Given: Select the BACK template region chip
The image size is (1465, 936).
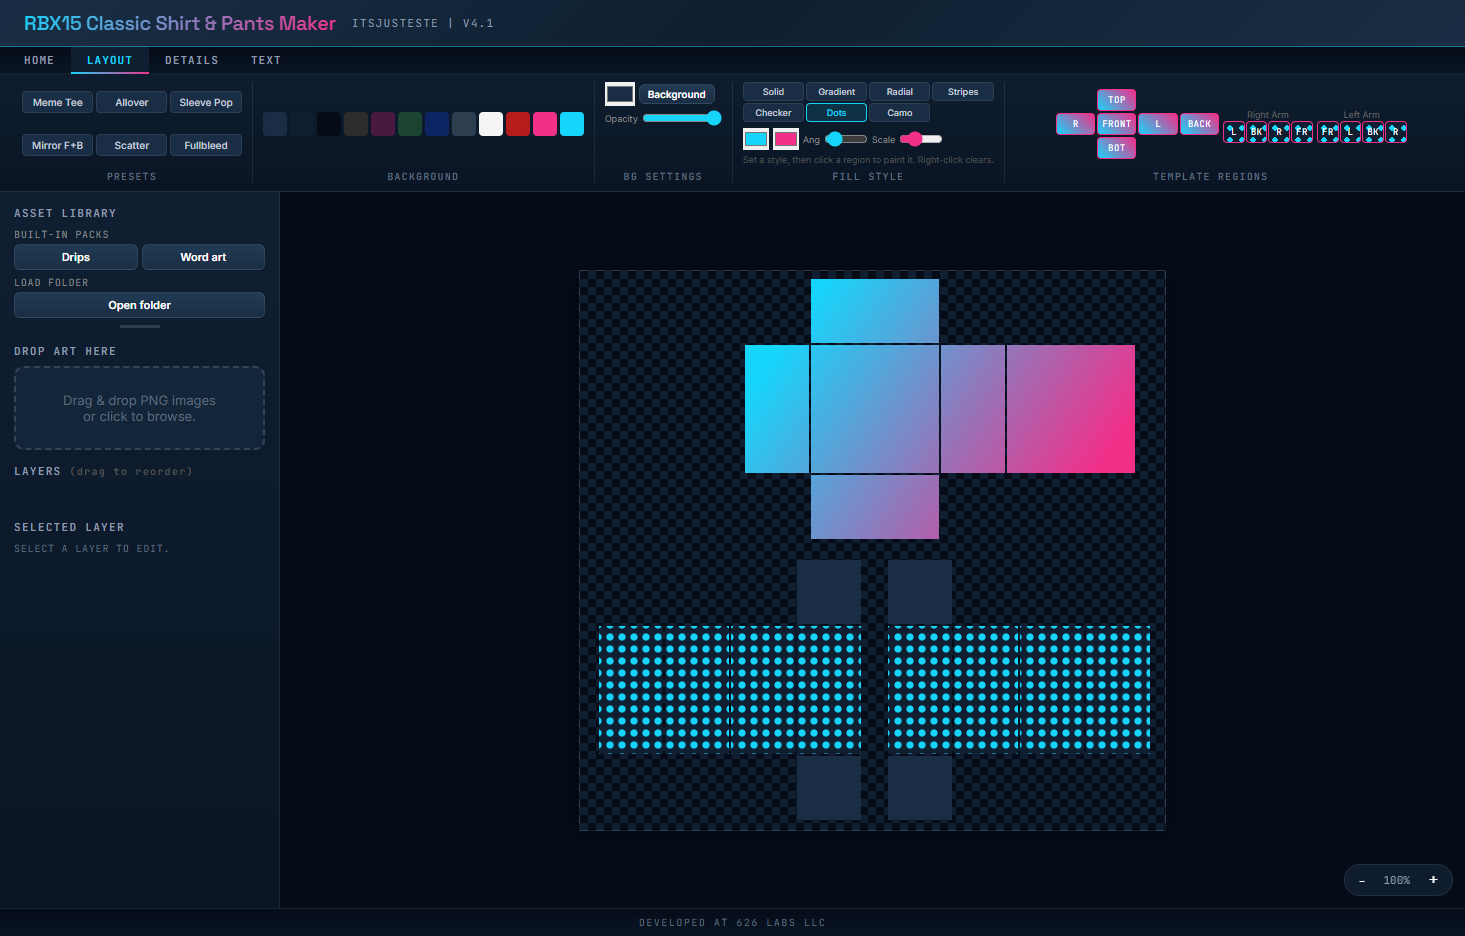Looking at the screenshot, I should 1199,124.
